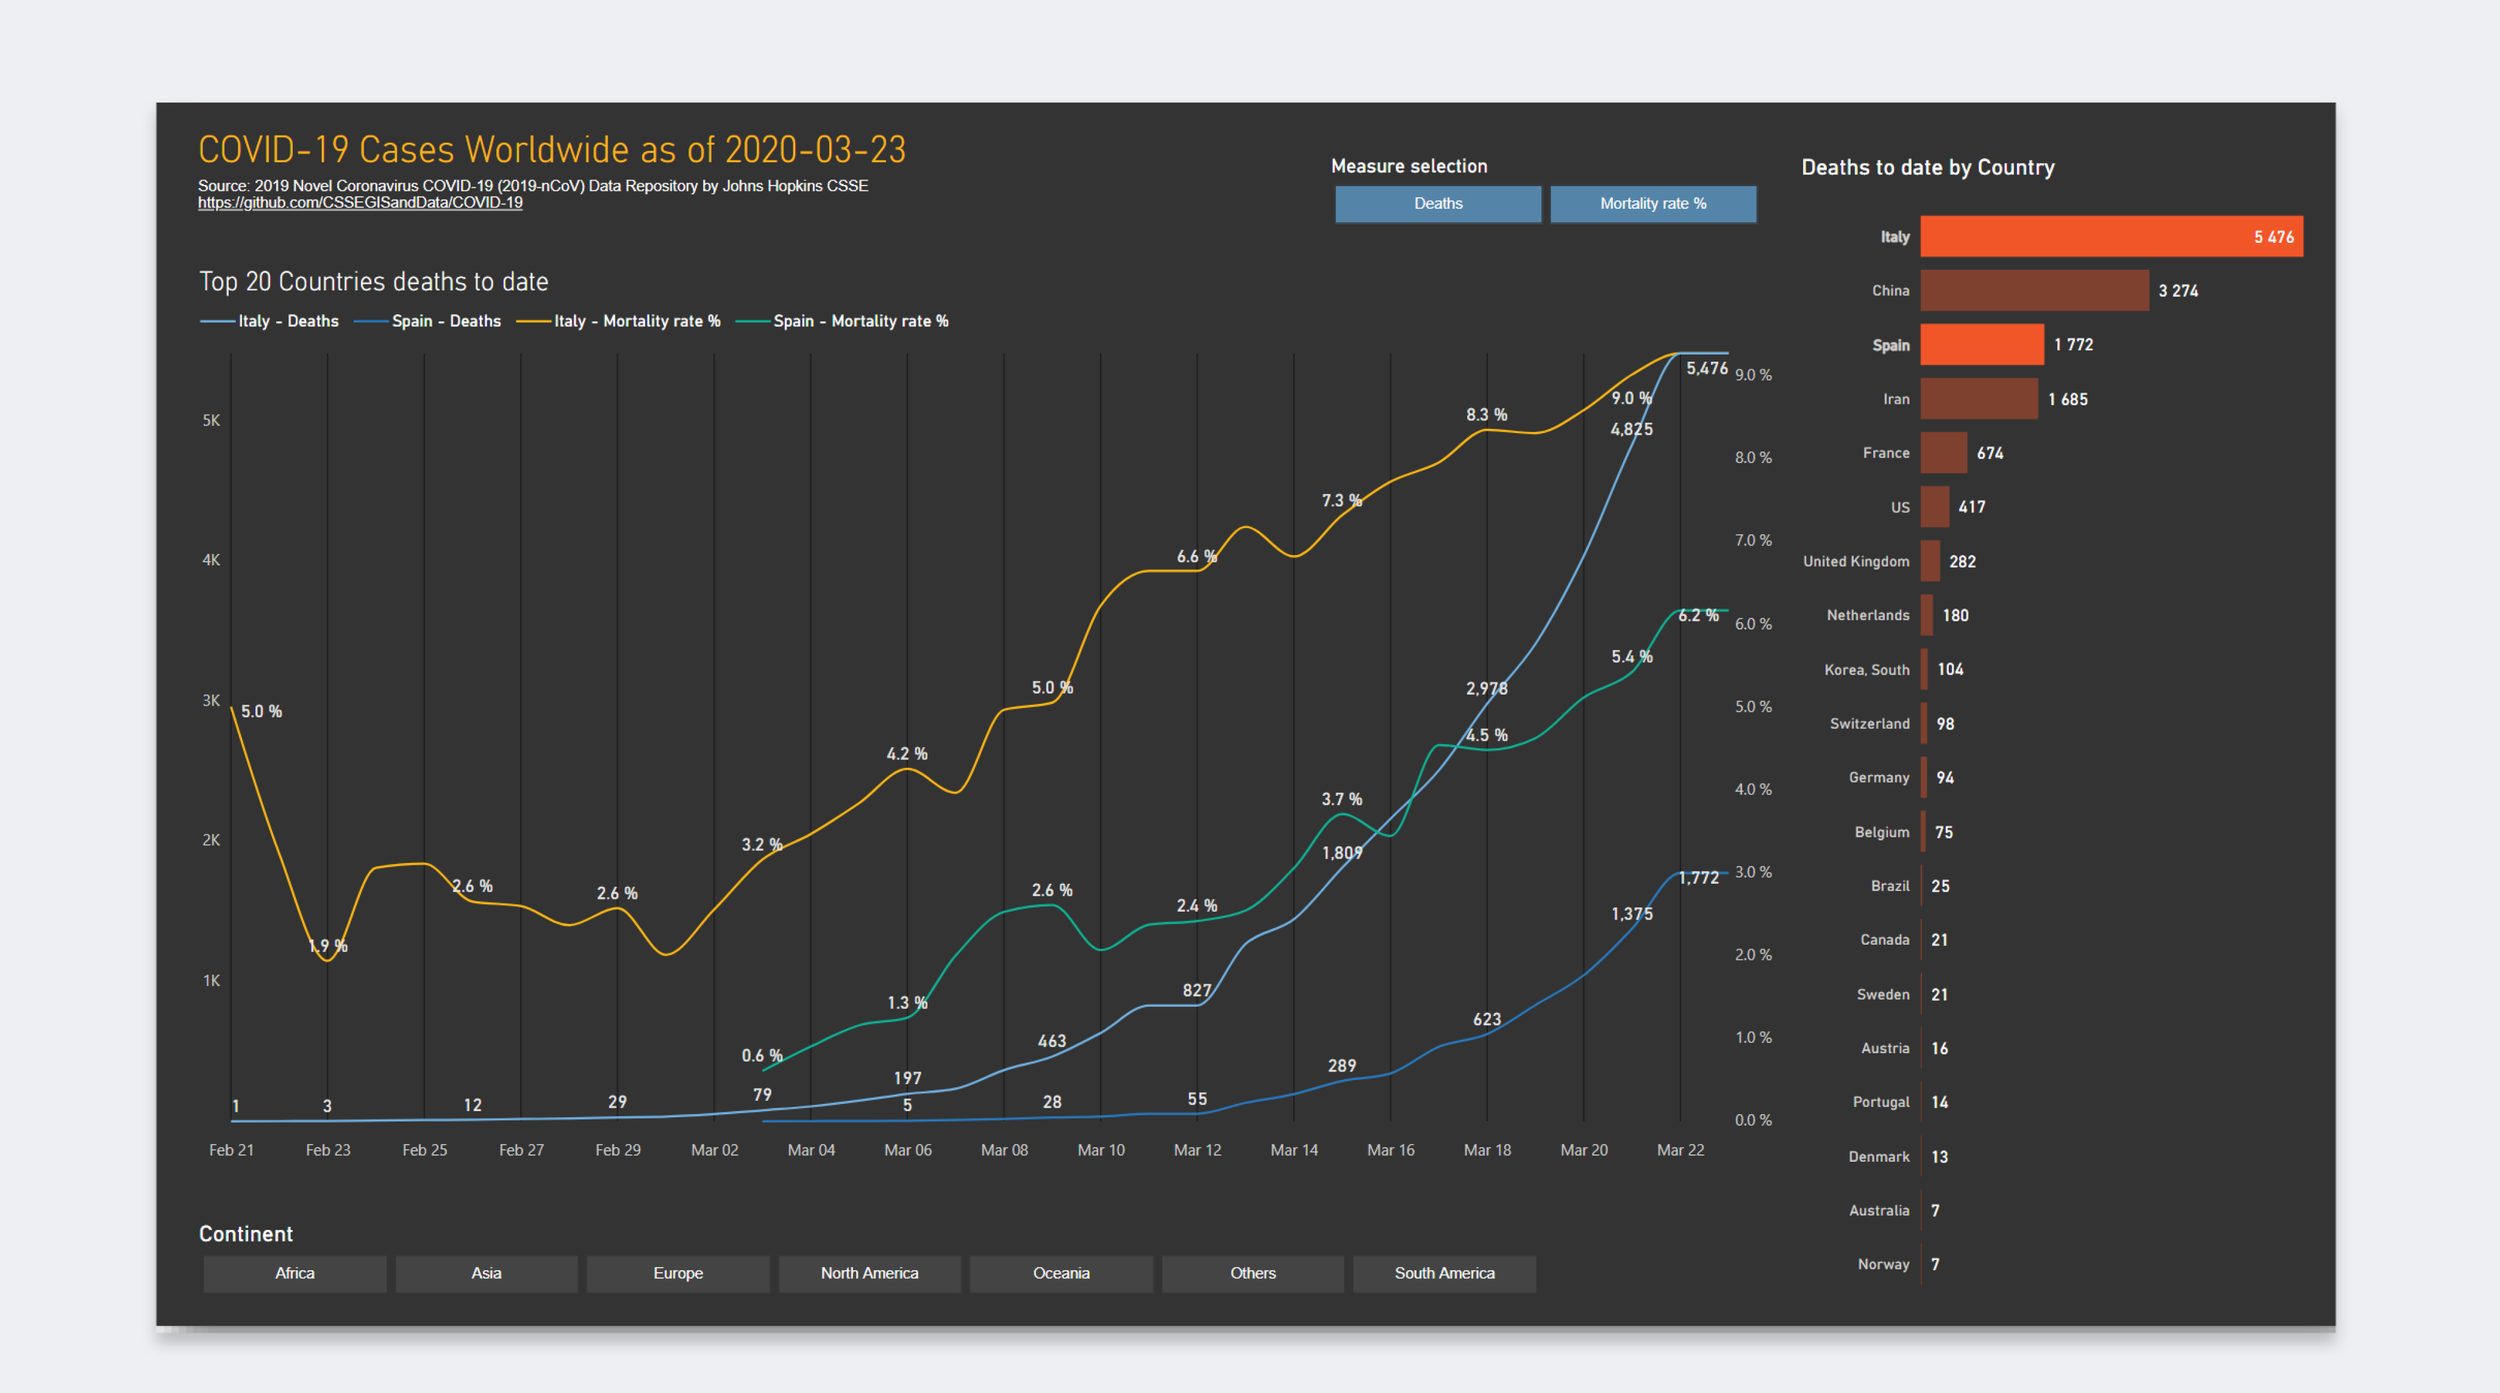Select the Deaths measure button

[x=1437, y=204]
